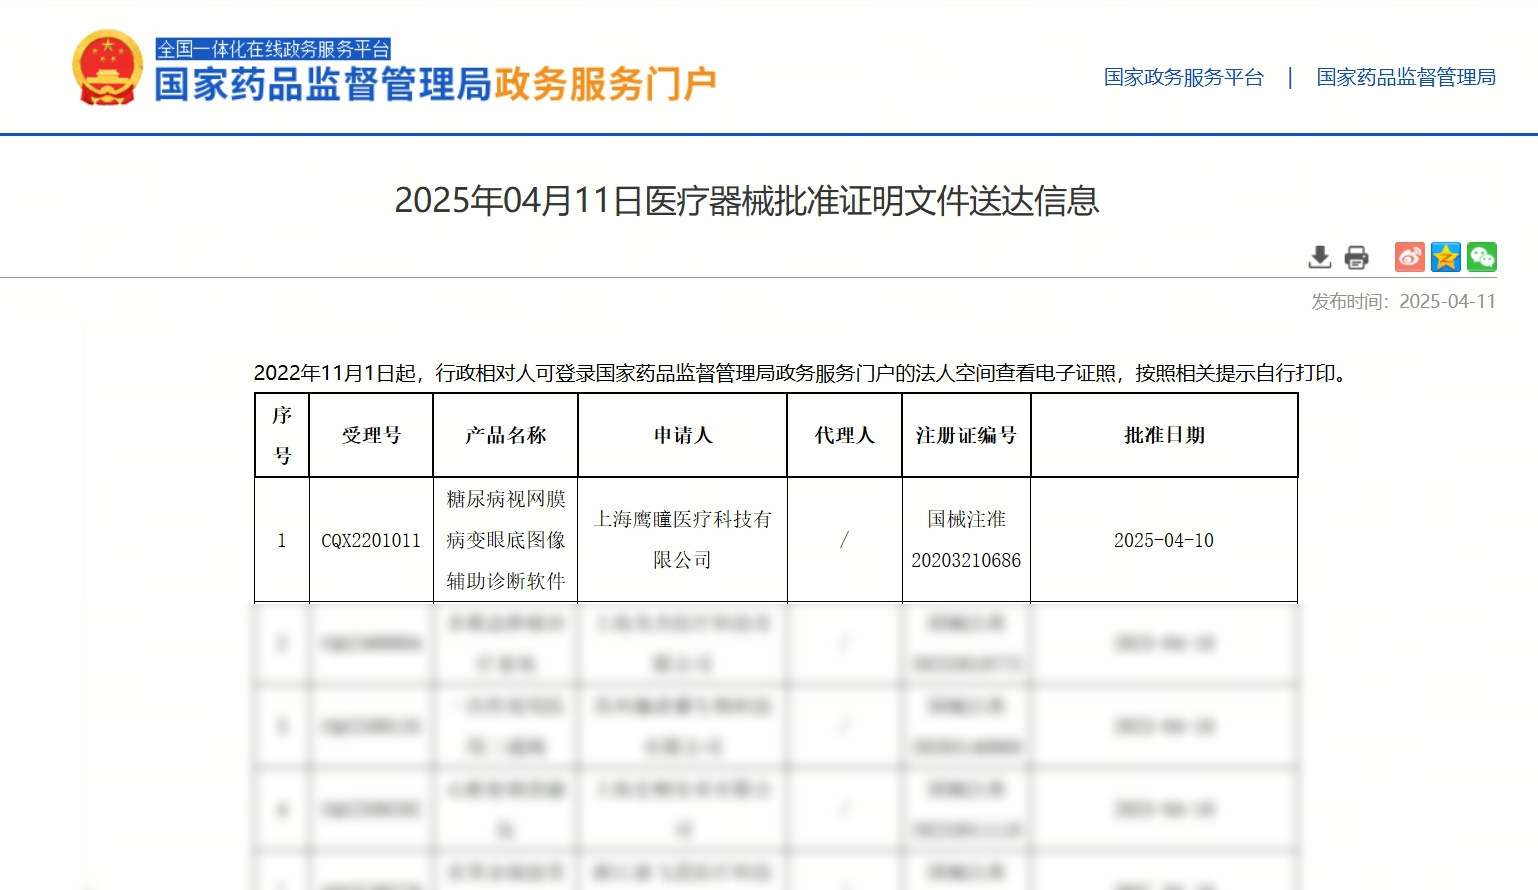Open the 国家药品监督管理局 link
This screenshot has width=1538, height=890.
click(1405, 77)
